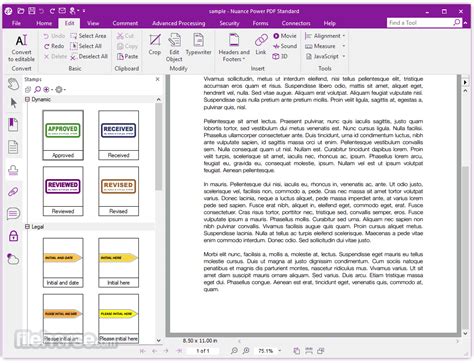Switch to the Comment ribbon tab

click(x=125, y=23)
